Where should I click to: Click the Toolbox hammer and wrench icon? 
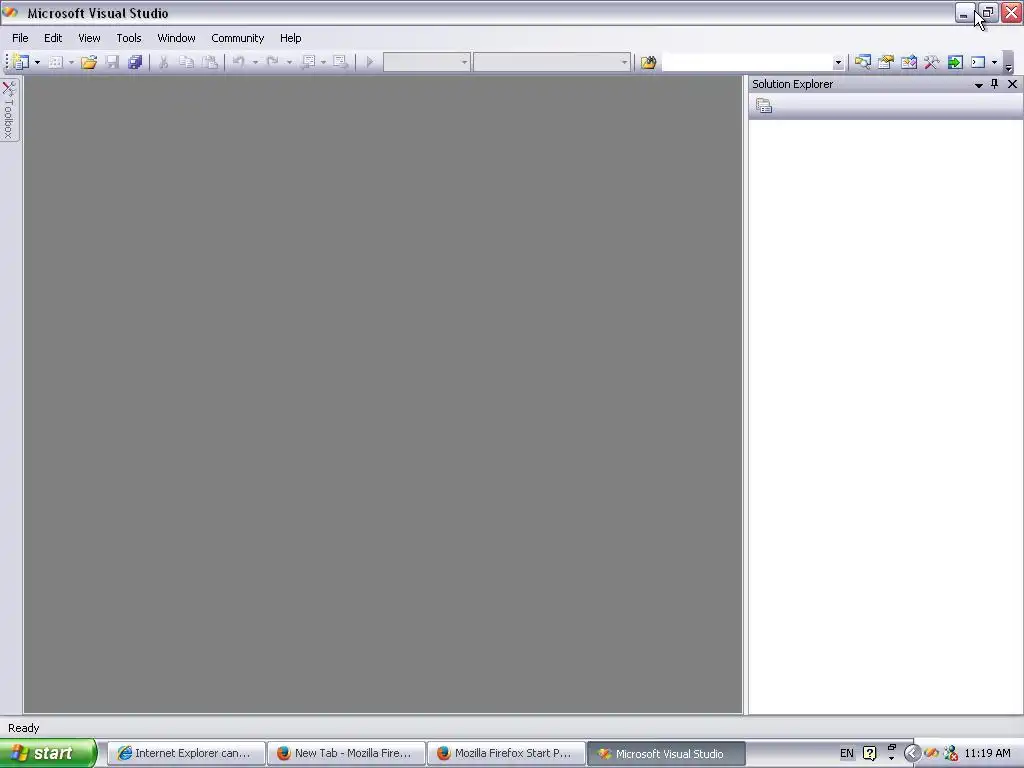931,62
